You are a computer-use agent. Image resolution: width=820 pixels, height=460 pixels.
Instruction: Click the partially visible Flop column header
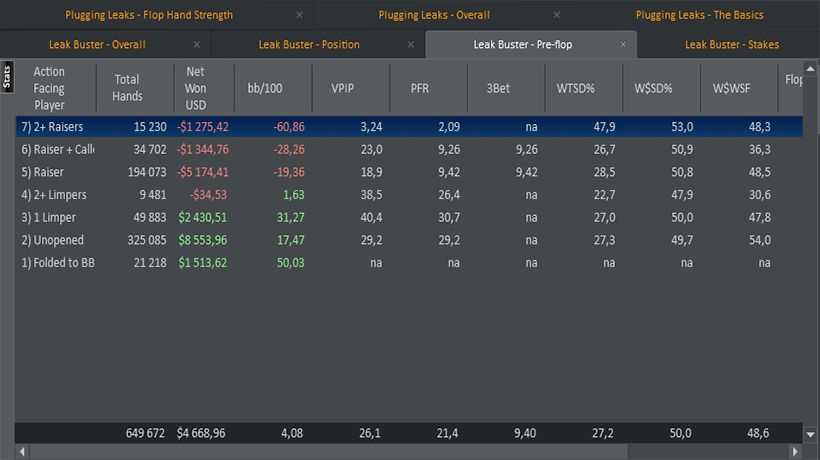tap(793, 79)
